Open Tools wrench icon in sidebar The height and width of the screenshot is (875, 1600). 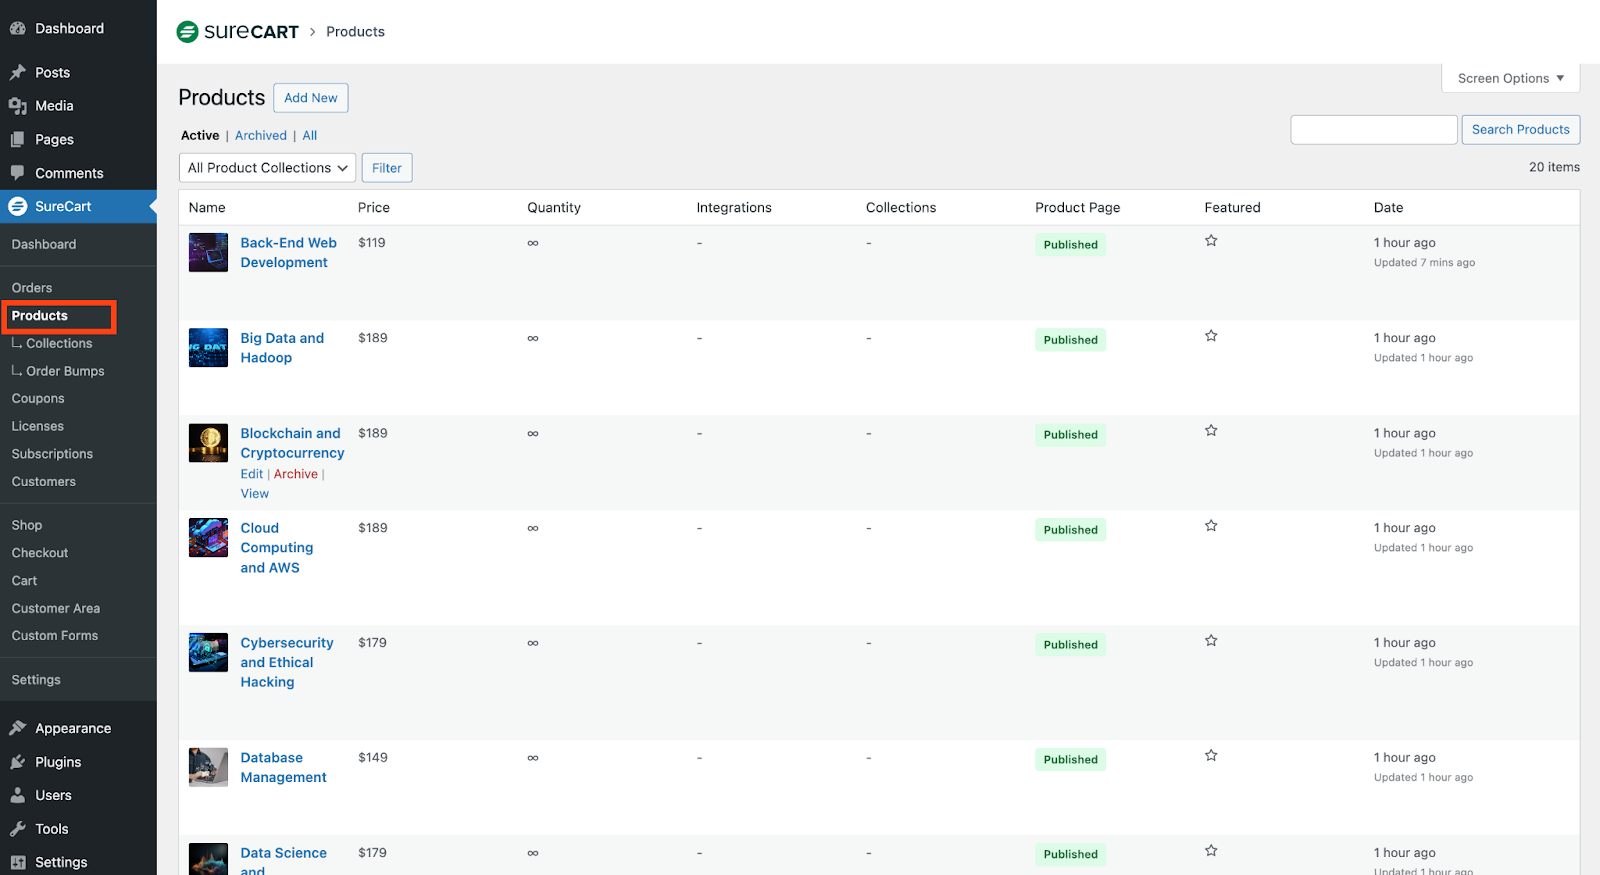click(x=17, y=829)
